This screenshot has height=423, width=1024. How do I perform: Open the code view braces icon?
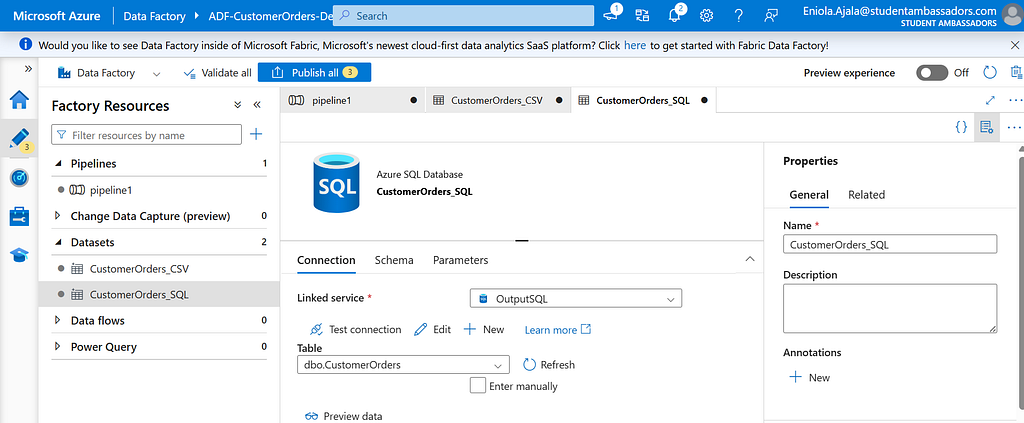point(961,127)
